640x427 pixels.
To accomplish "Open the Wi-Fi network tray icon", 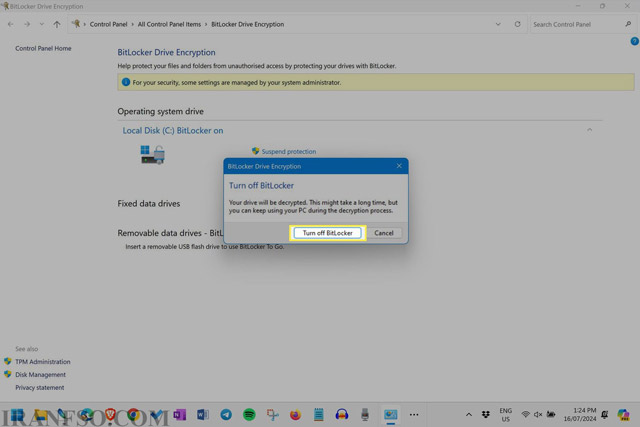I will tap(526, 415).
